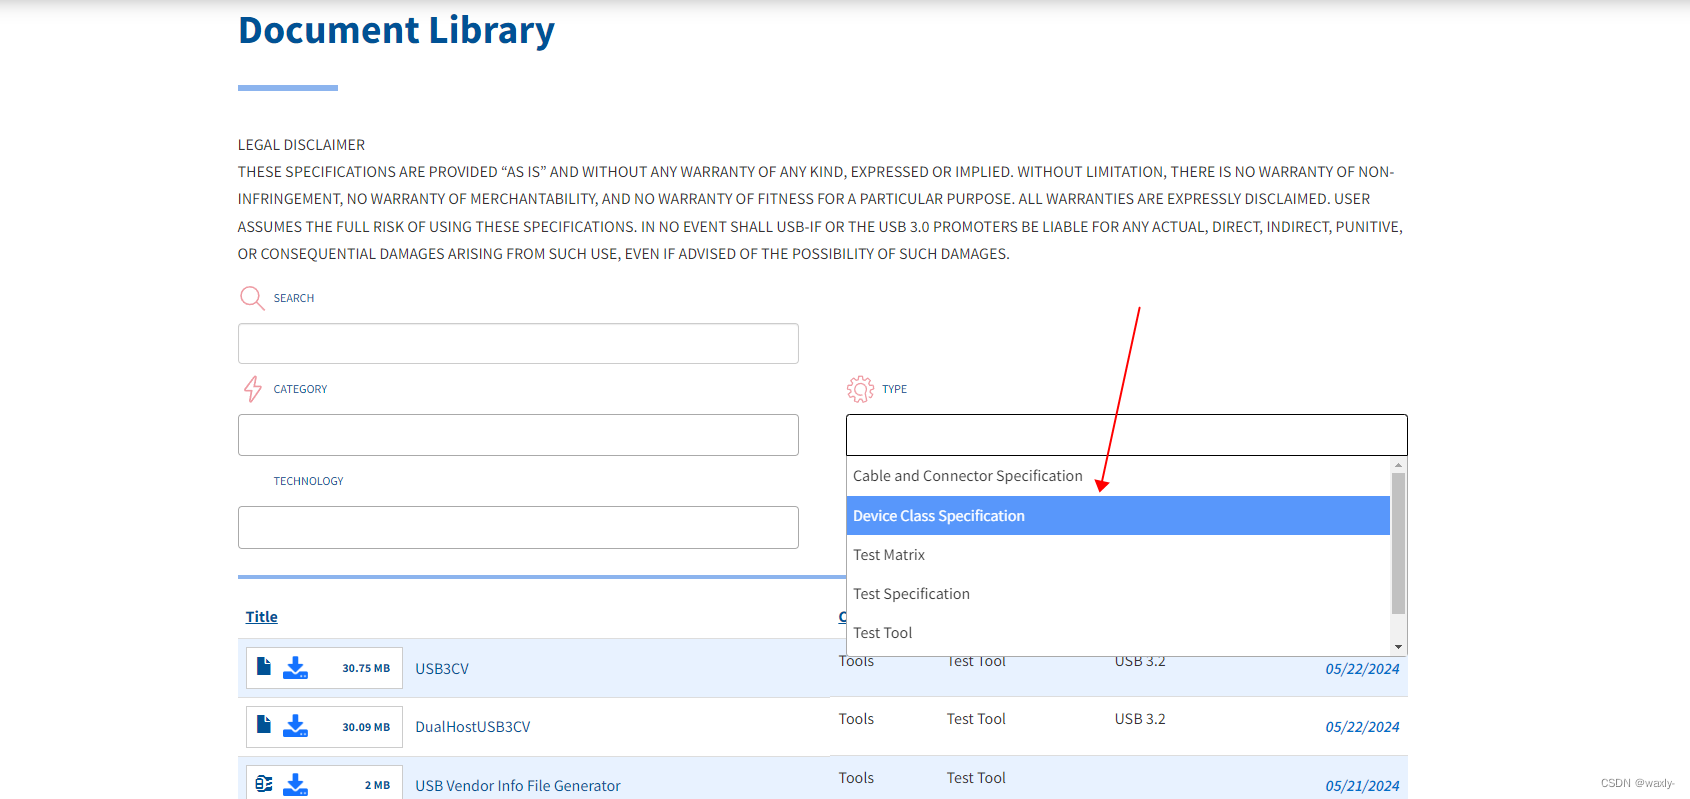Click the 05/22/2024 date in the DualHostUSB3CV row
This screenshot has width=1690, height=799.
[x=1362, y=727]
